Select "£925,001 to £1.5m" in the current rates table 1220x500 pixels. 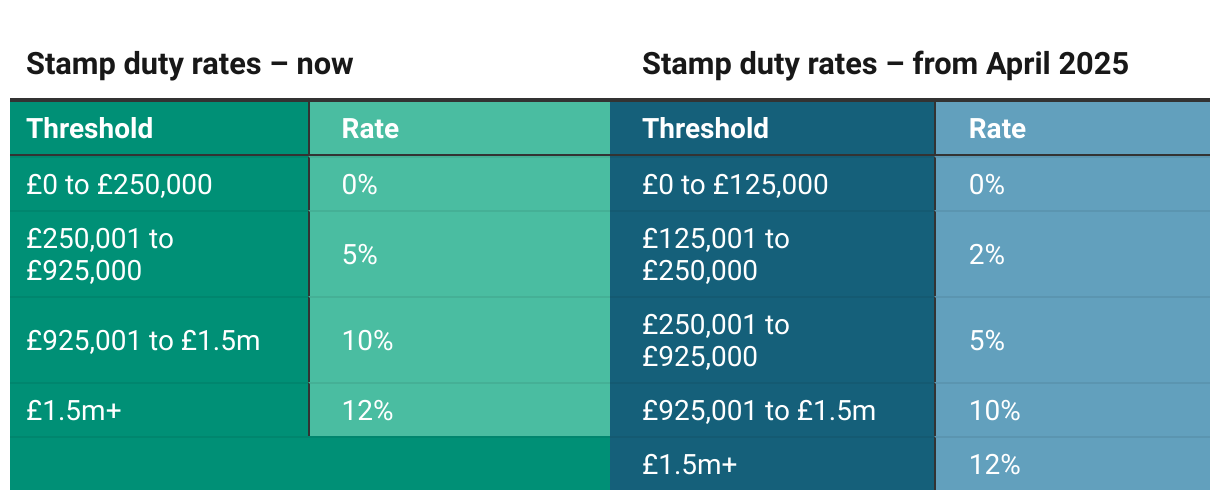click(x=143, y=341)
